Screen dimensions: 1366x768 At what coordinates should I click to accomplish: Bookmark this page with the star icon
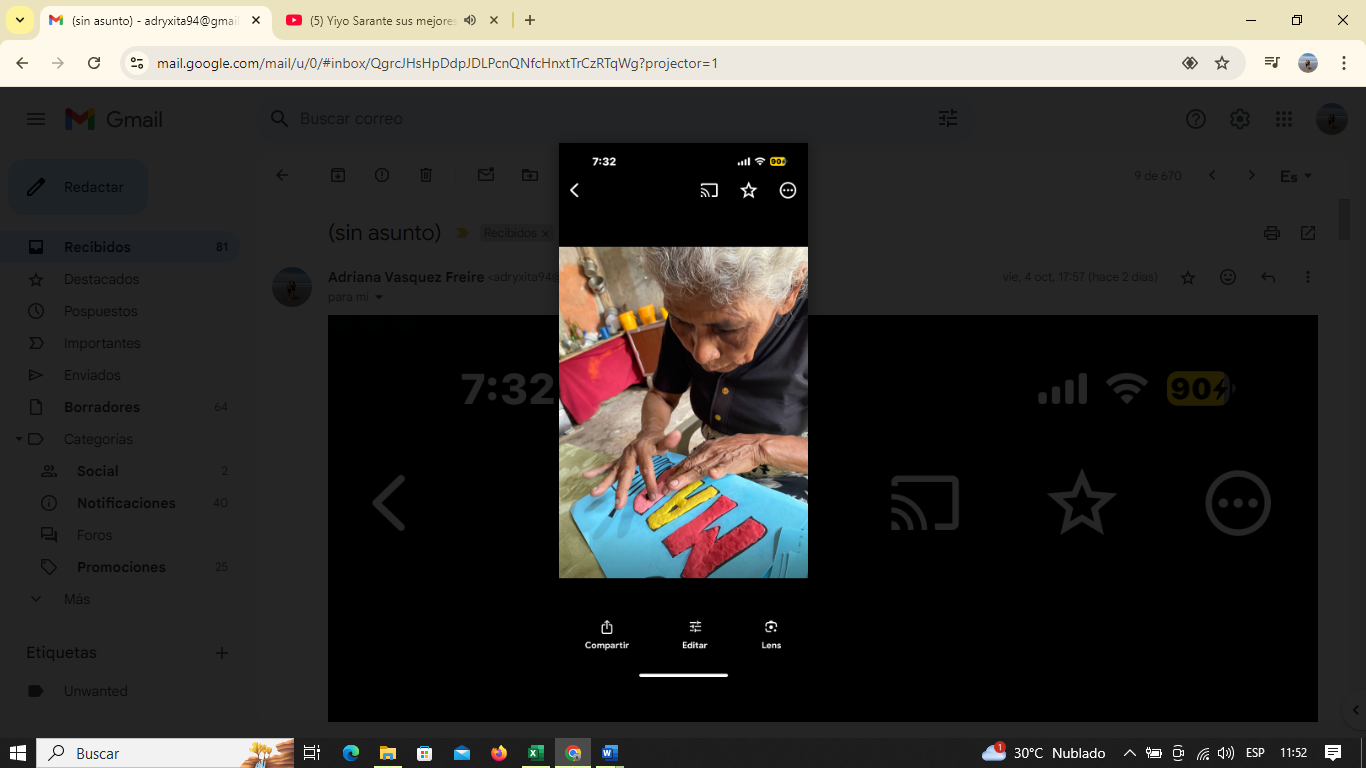point(1222,63)
